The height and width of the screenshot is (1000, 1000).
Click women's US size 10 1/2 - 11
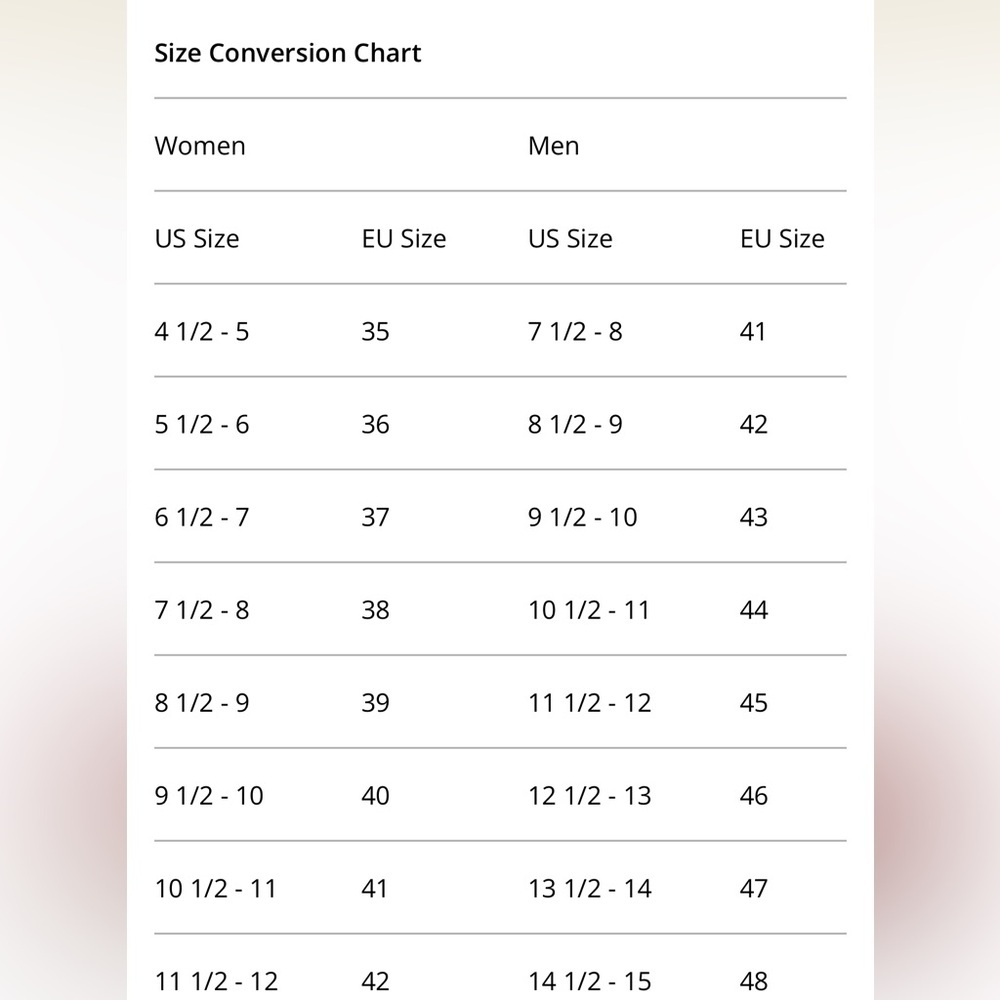point(215,889)
